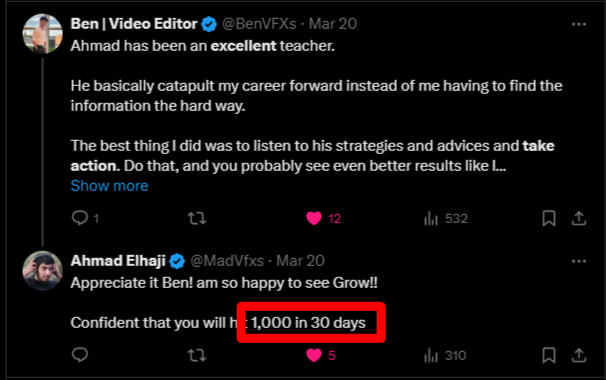
Task: View analytics for Ben's tweet showing 532
Action: (446, 219)
